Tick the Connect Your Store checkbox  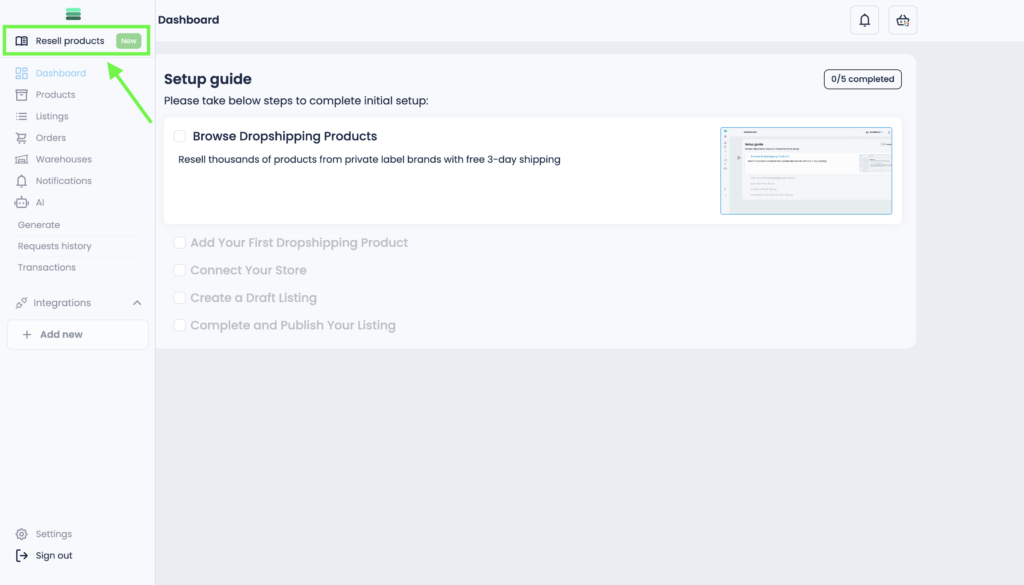(180, 270)
